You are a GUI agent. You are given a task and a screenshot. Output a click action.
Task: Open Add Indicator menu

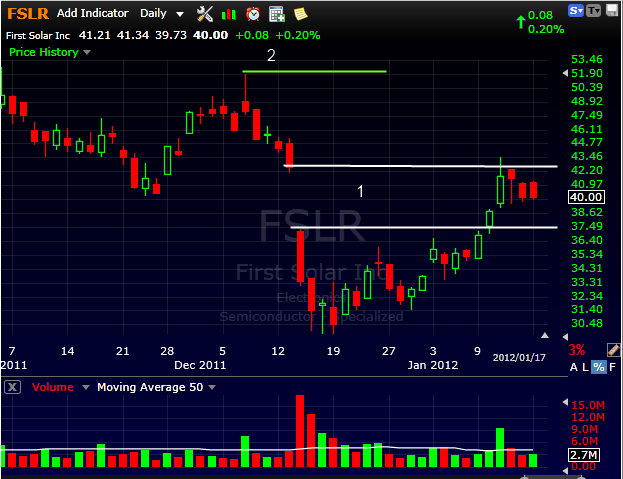point(93,13)
